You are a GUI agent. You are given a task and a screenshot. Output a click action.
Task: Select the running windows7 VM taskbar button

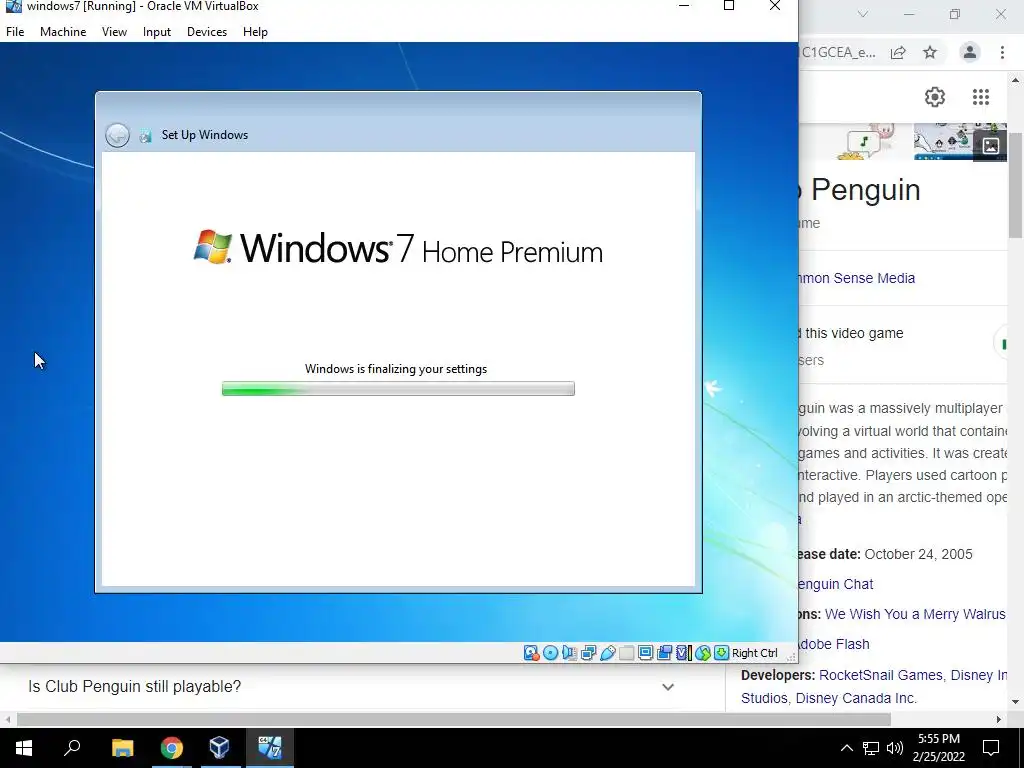269,747
